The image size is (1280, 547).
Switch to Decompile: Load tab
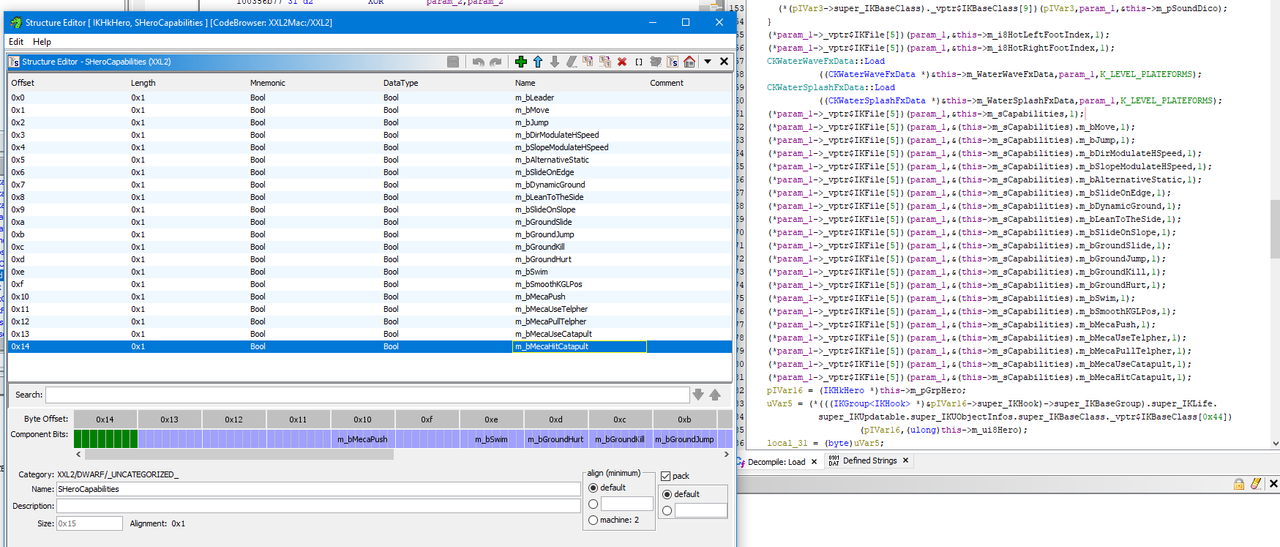[x=776, y=461]
